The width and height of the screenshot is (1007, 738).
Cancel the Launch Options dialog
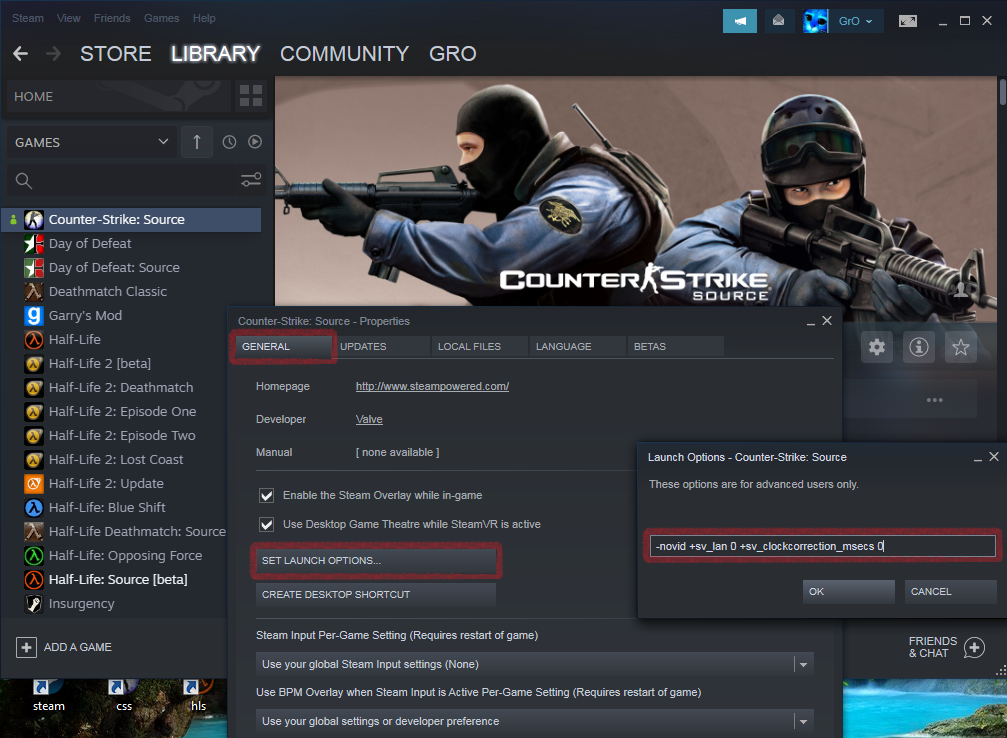point(950,592)
